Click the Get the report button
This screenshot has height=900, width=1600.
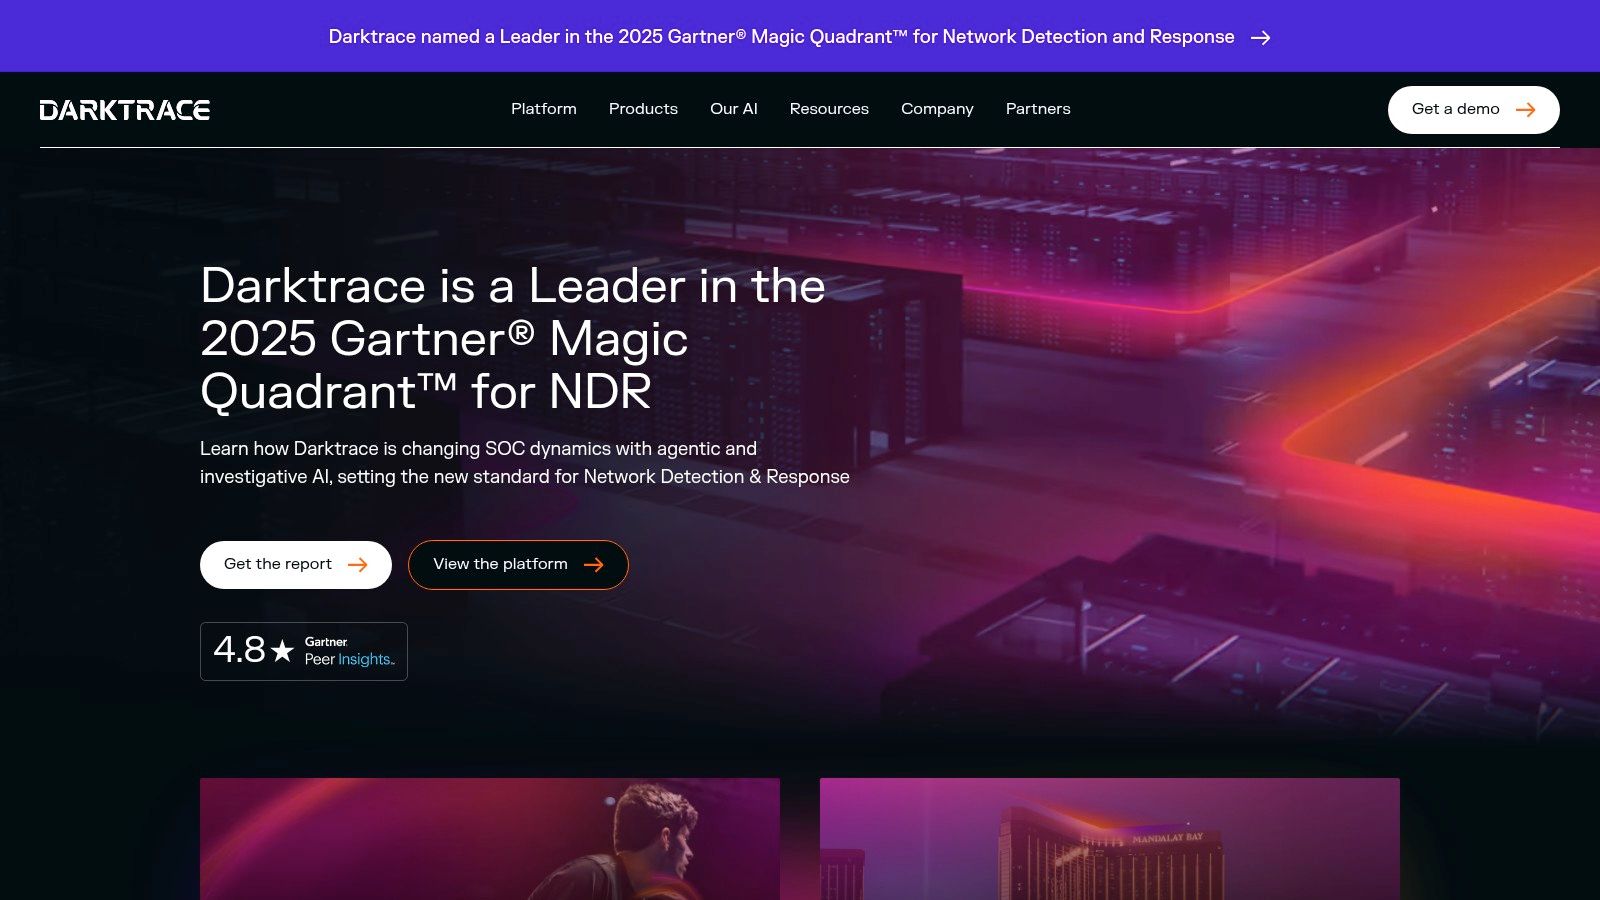coord(279,565)
